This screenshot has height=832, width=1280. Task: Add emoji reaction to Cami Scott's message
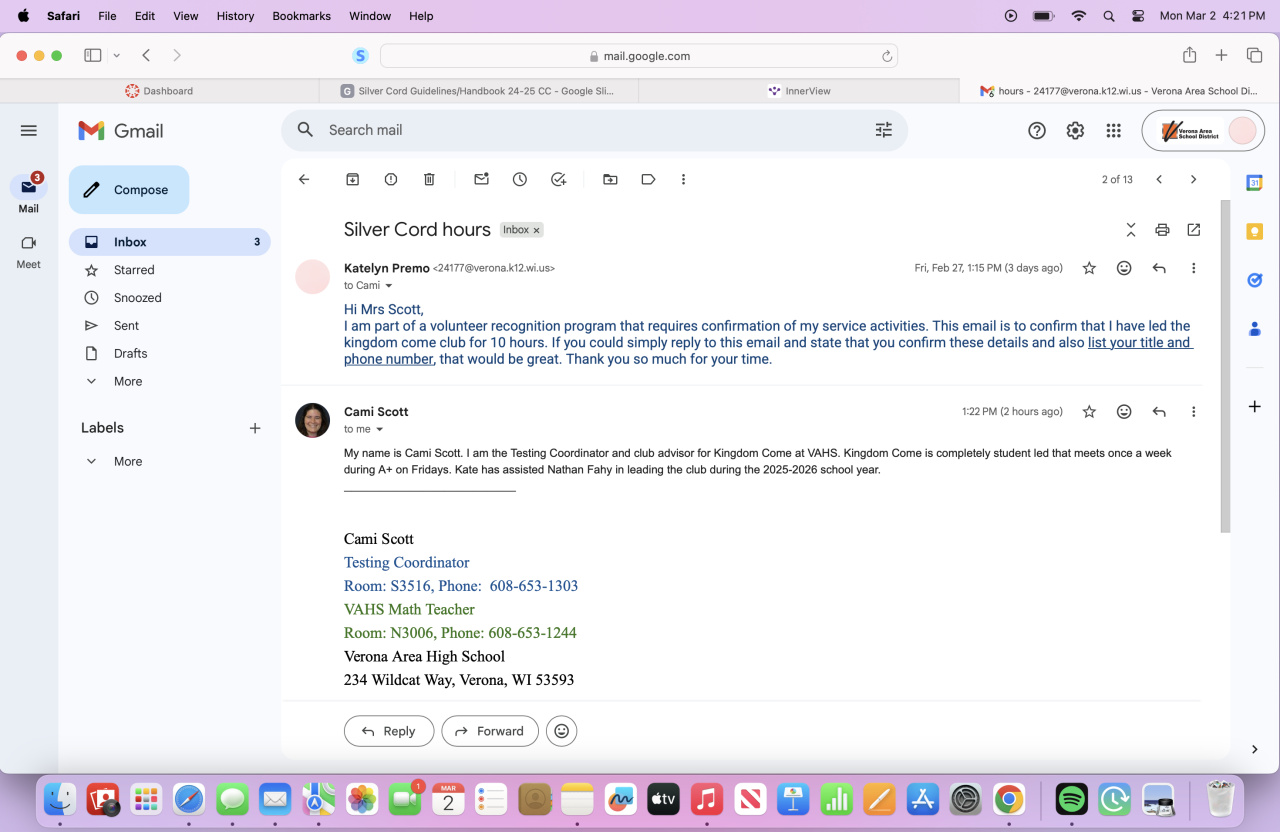pyautogui.click(x=1124, y=412)
